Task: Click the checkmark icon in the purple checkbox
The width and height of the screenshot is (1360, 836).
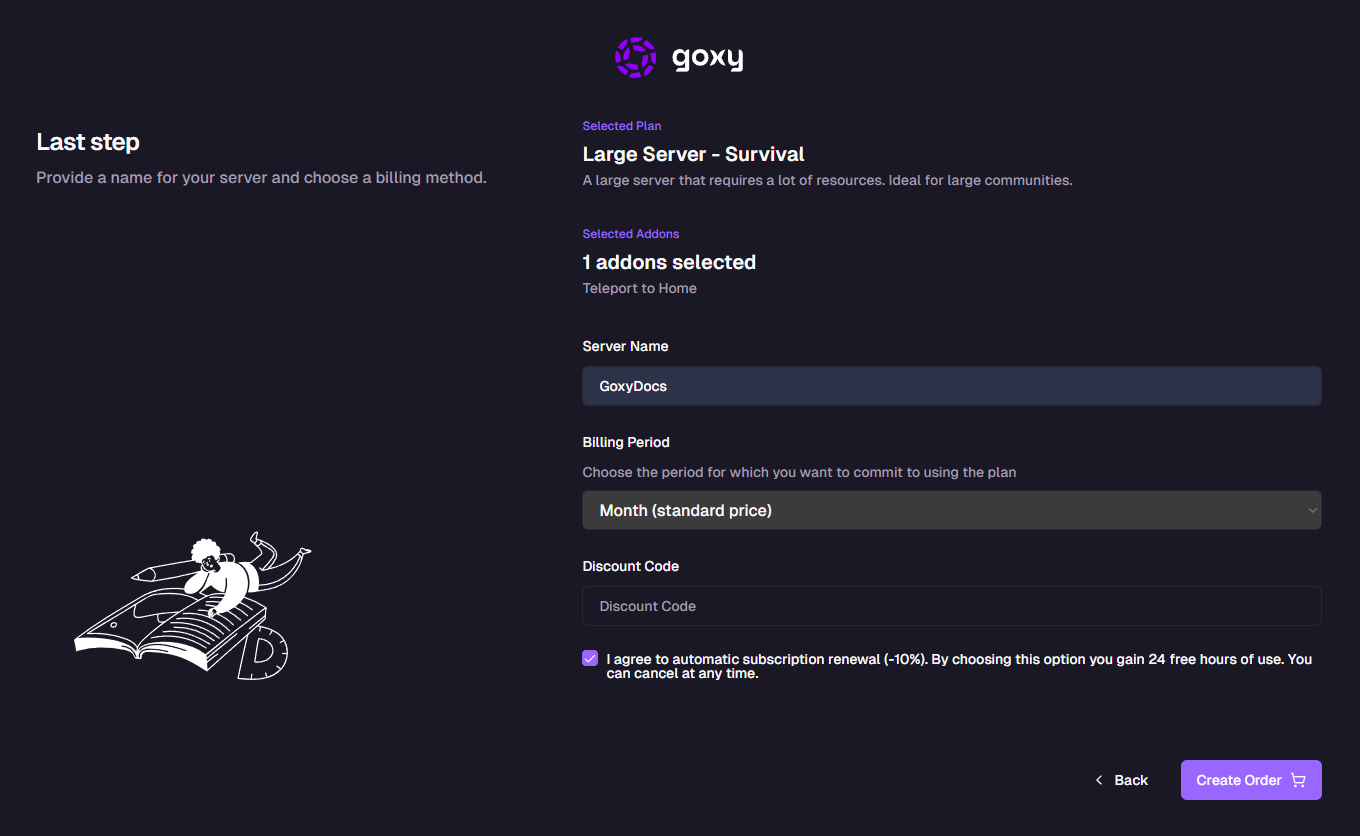Action: (590, 658)
